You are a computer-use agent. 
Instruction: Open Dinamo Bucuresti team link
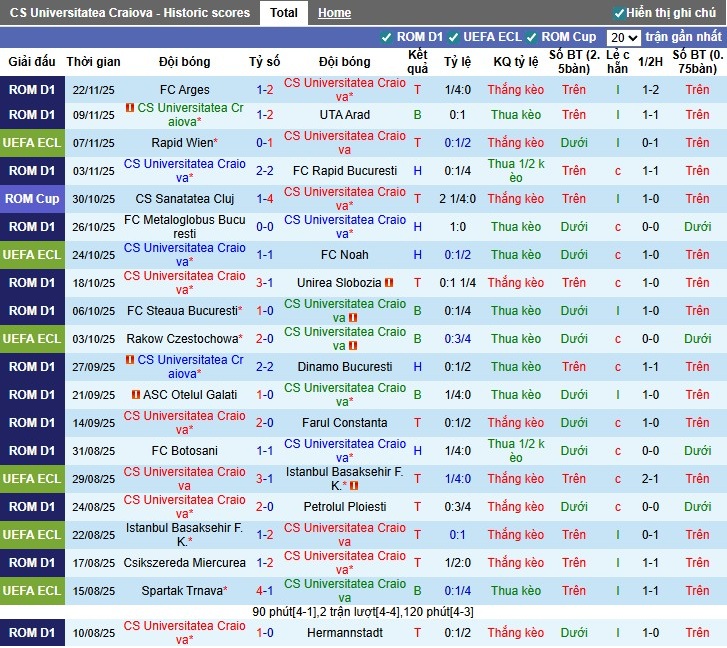344,367
